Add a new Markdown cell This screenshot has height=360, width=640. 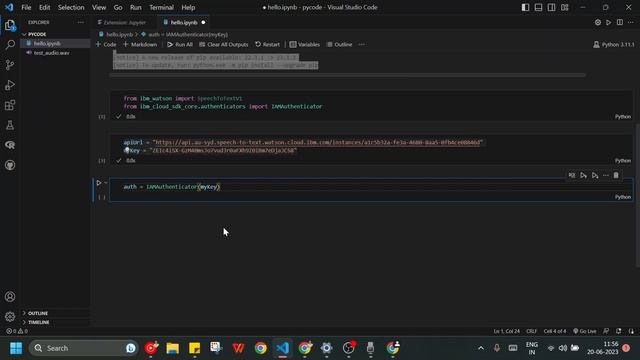pyautogui.click(x=140, y=44)
